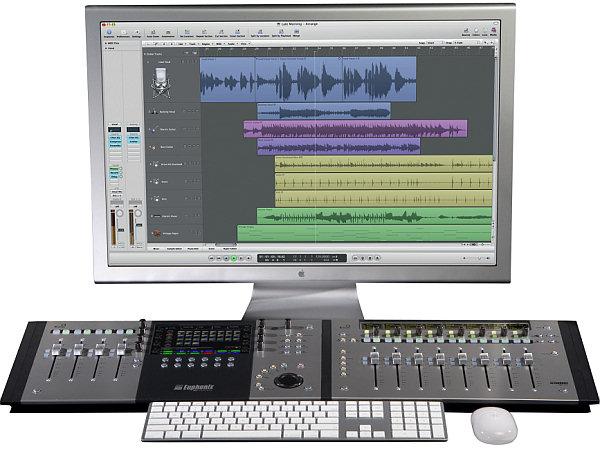600x449 pixels.
Task: Click the Set Locators toolbar icon
Action: click(x=187, y=33)
